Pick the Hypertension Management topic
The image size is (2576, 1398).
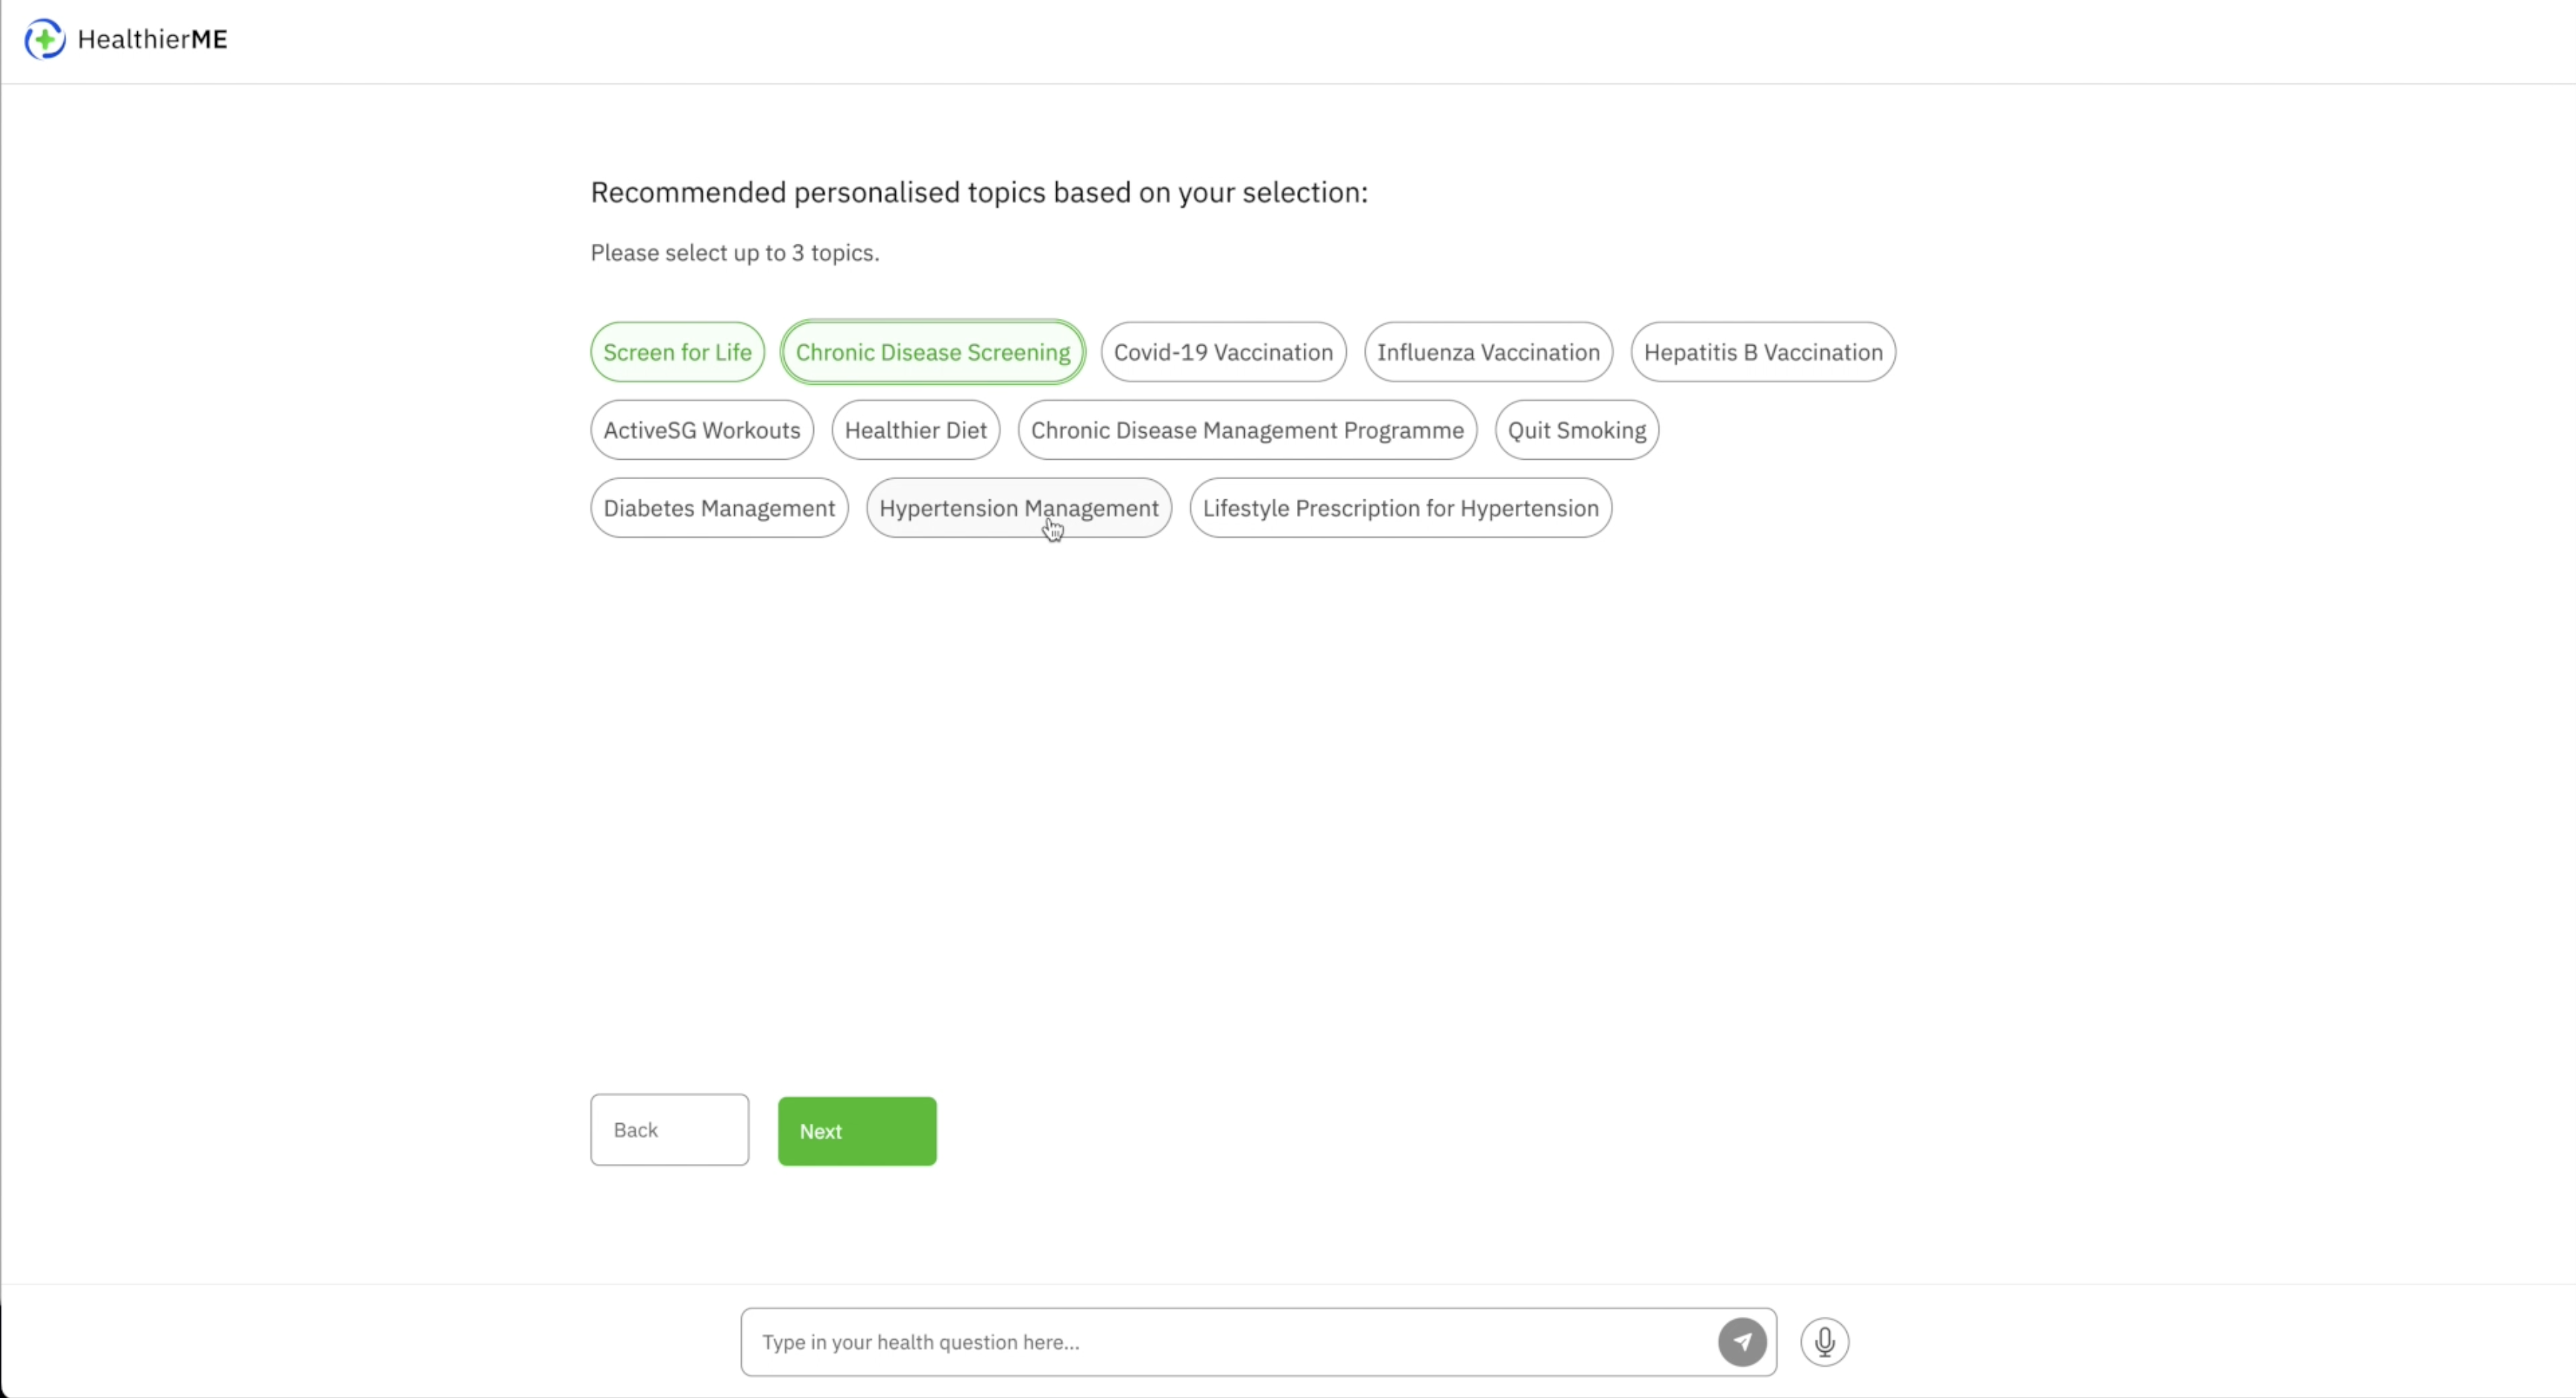(1019, 508)
